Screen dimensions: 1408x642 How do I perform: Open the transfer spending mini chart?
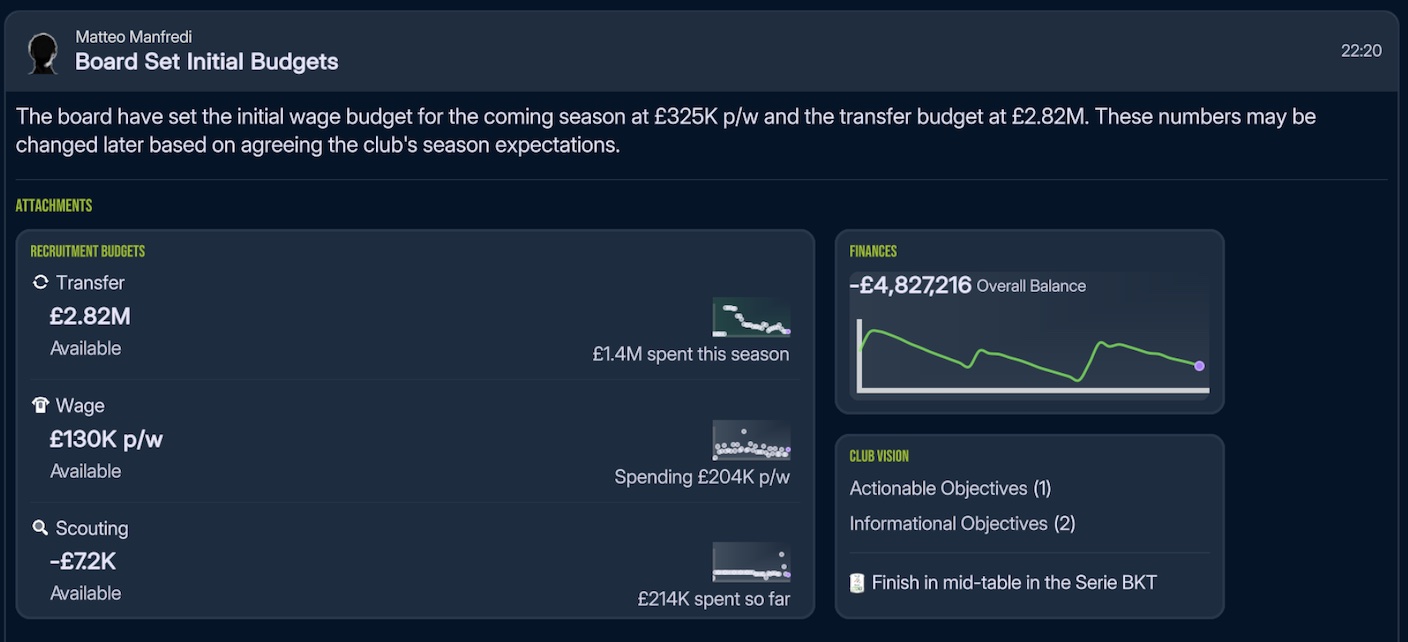(x=751, y=318)
